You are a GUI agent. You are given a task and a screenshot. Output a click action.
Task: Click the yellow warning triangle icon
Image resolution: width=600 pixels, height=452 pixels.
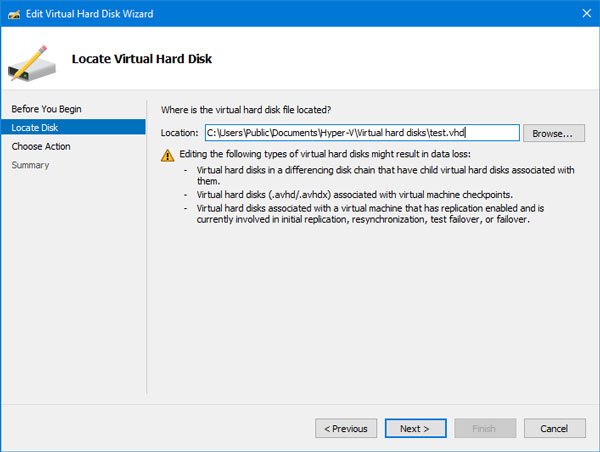[168, 155]
